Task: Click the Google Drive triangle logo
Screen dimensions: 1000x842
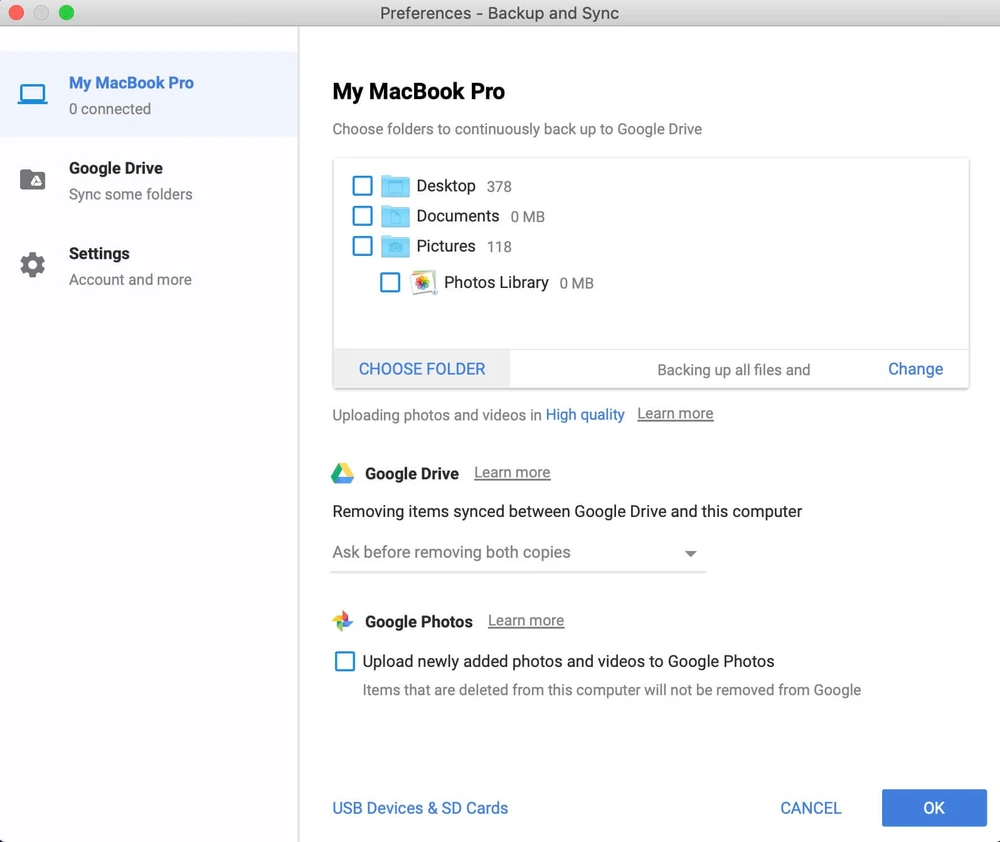Action: 343,474
